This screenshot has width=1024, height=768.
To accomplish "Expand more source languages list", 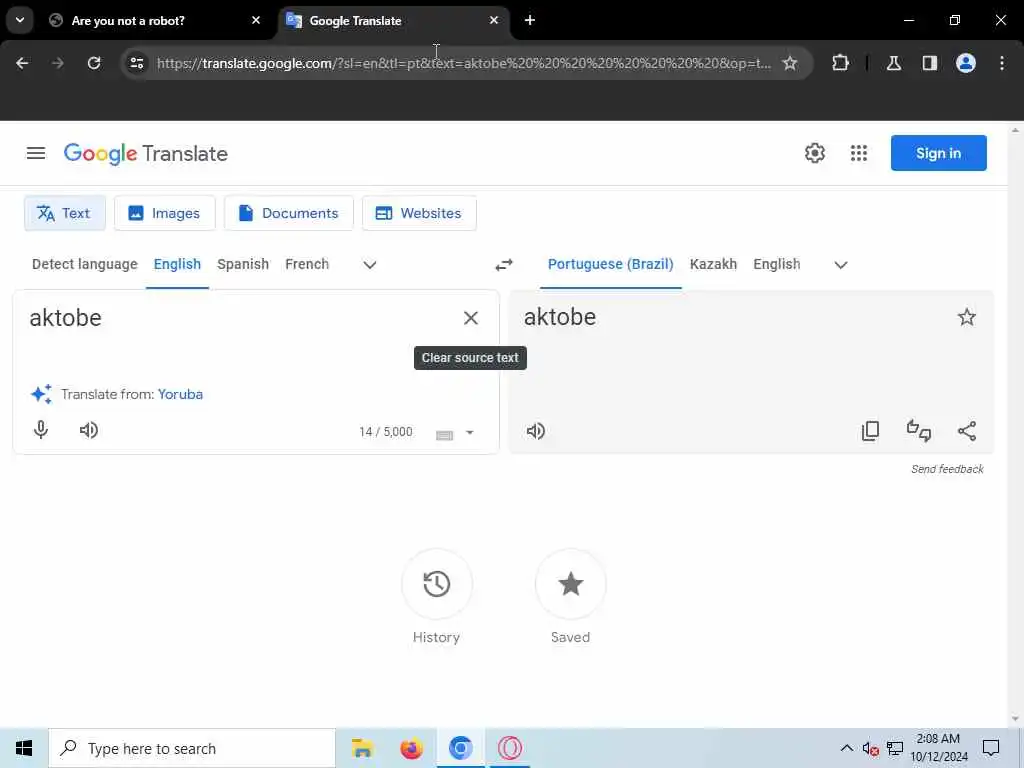I will (x=370, y=264).
